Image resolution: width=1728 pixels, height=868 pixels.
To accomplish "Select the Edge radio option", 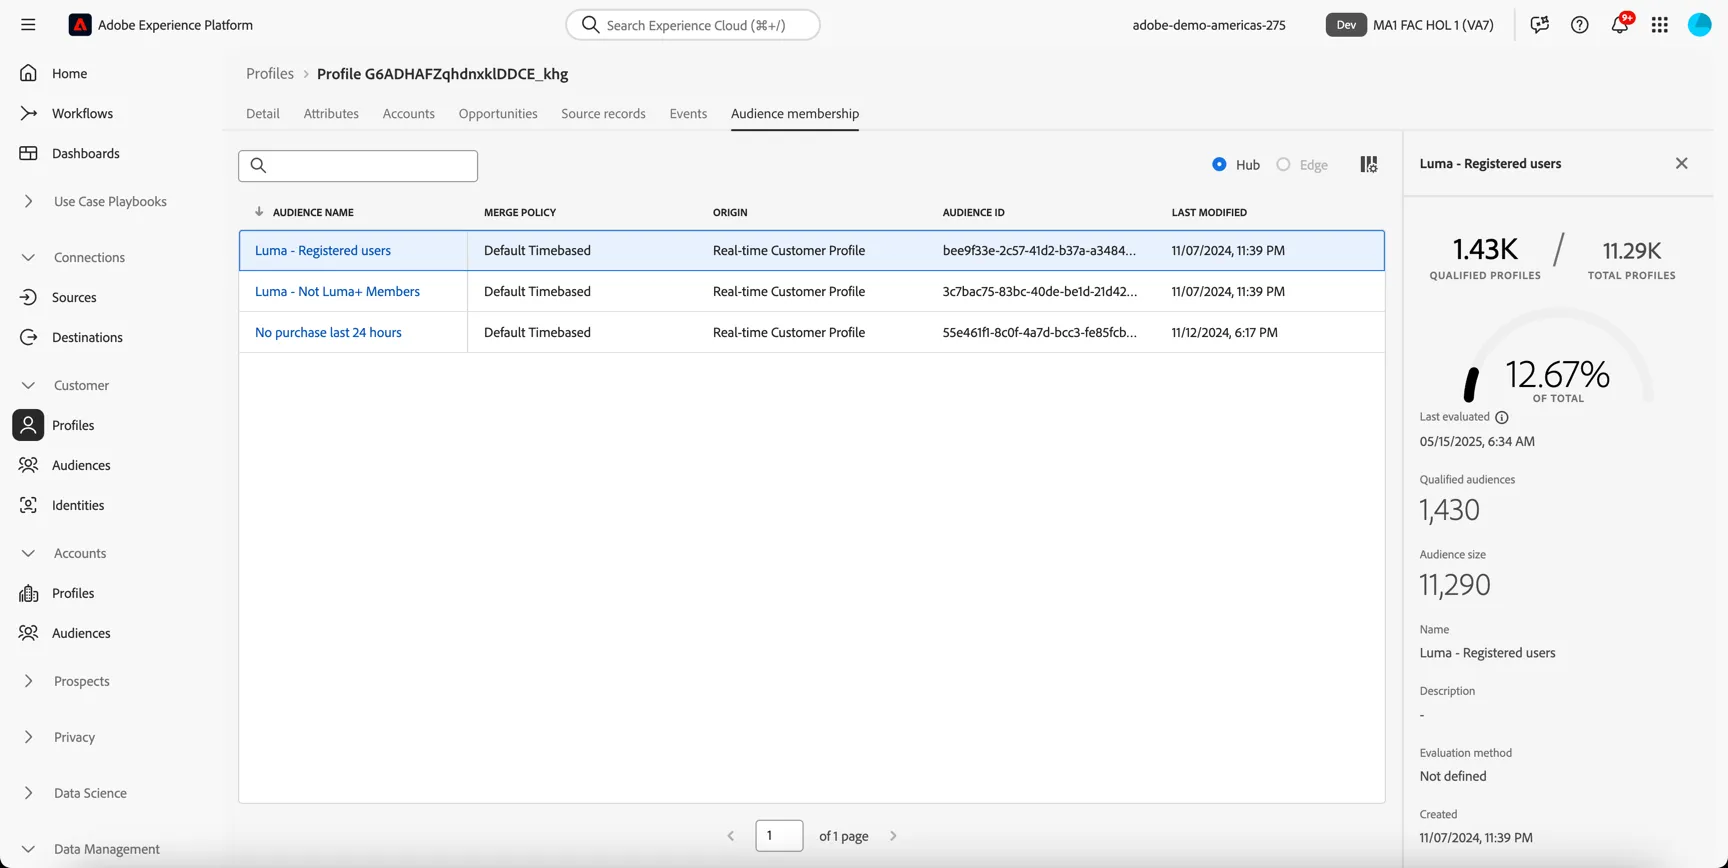I will (x=1283, y=164).
